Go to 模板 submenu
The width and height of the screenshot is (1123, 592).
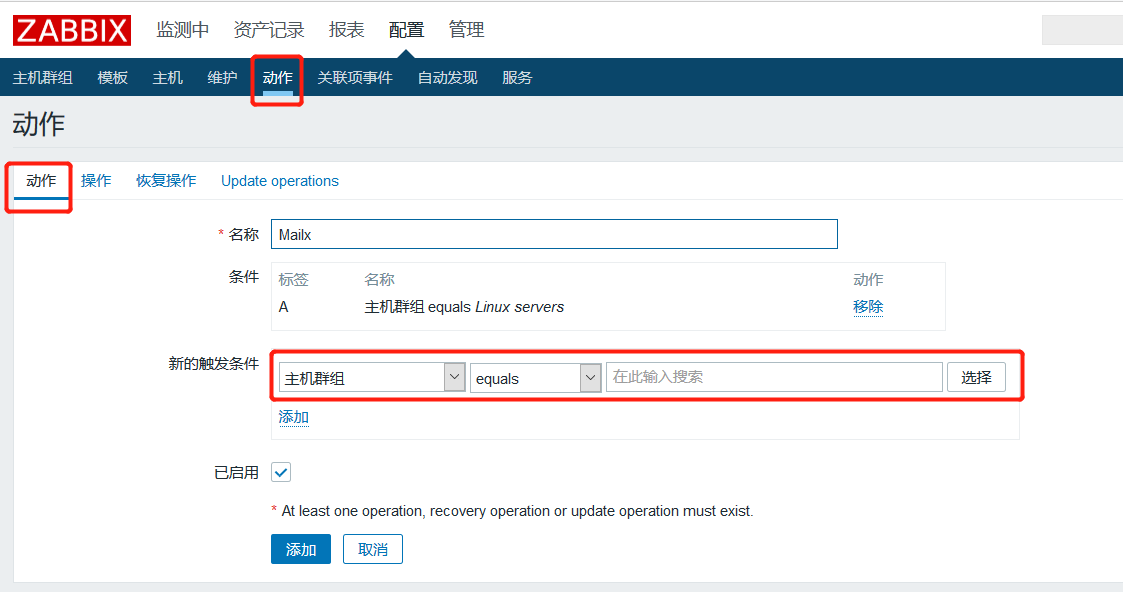[112, 77]
